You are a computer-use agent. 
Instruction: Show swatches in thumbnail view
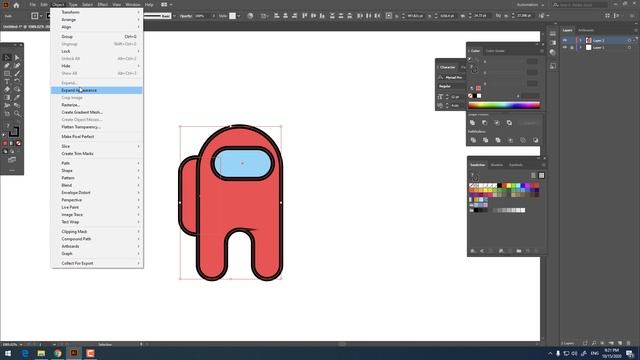point(541,176)
